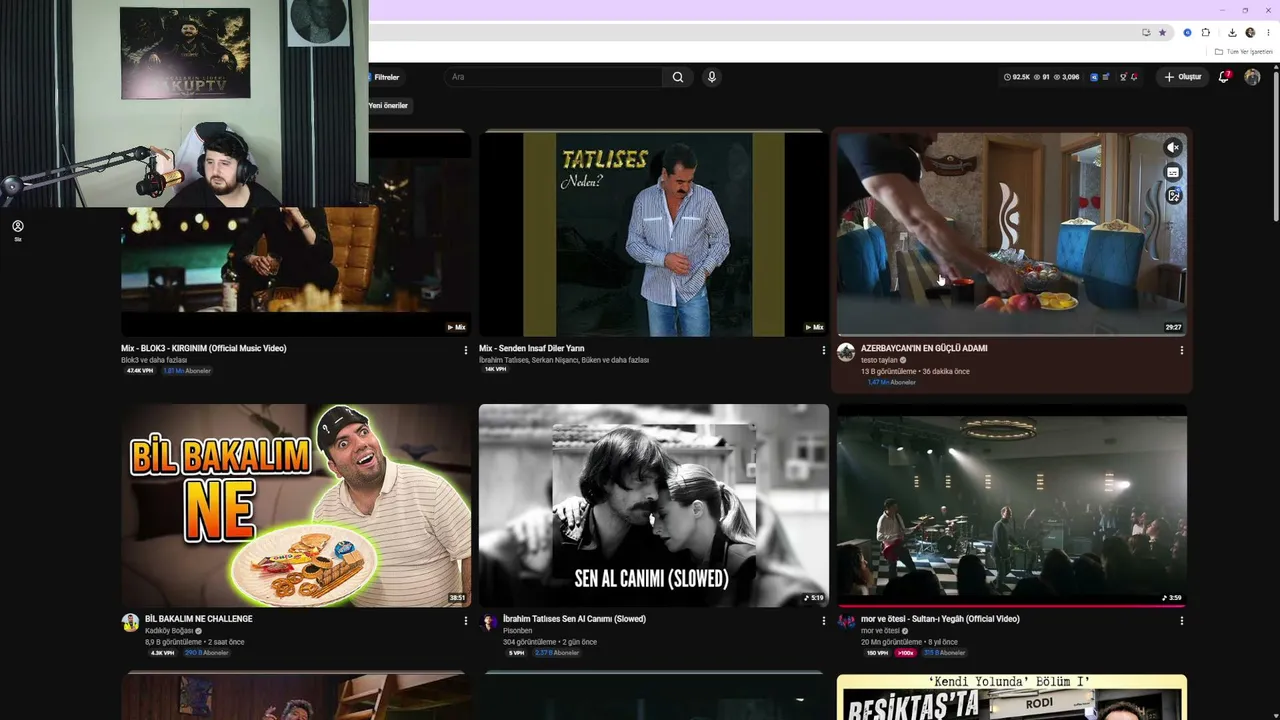1280x720 pixels.
Task: Click the calendar icon in YouTube header stats
Action: [x=1107, y=77]
